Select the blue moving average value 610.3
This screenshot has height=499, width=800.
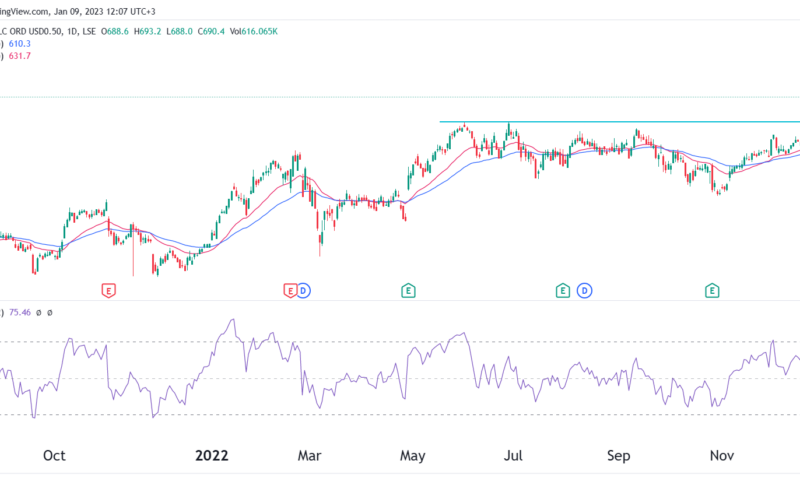coord(19,44)
